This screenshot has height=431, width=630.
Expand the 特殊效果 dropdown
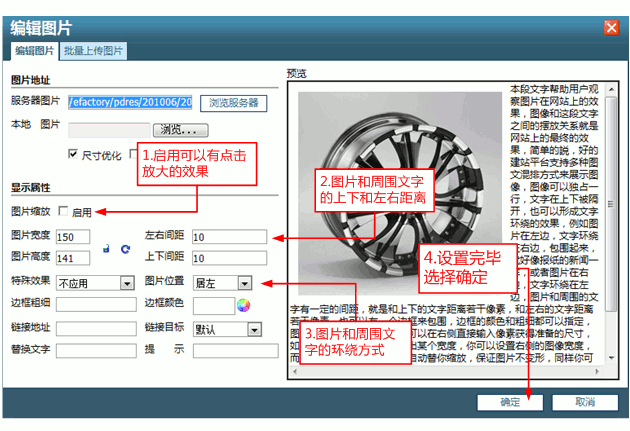click(127, 283)
